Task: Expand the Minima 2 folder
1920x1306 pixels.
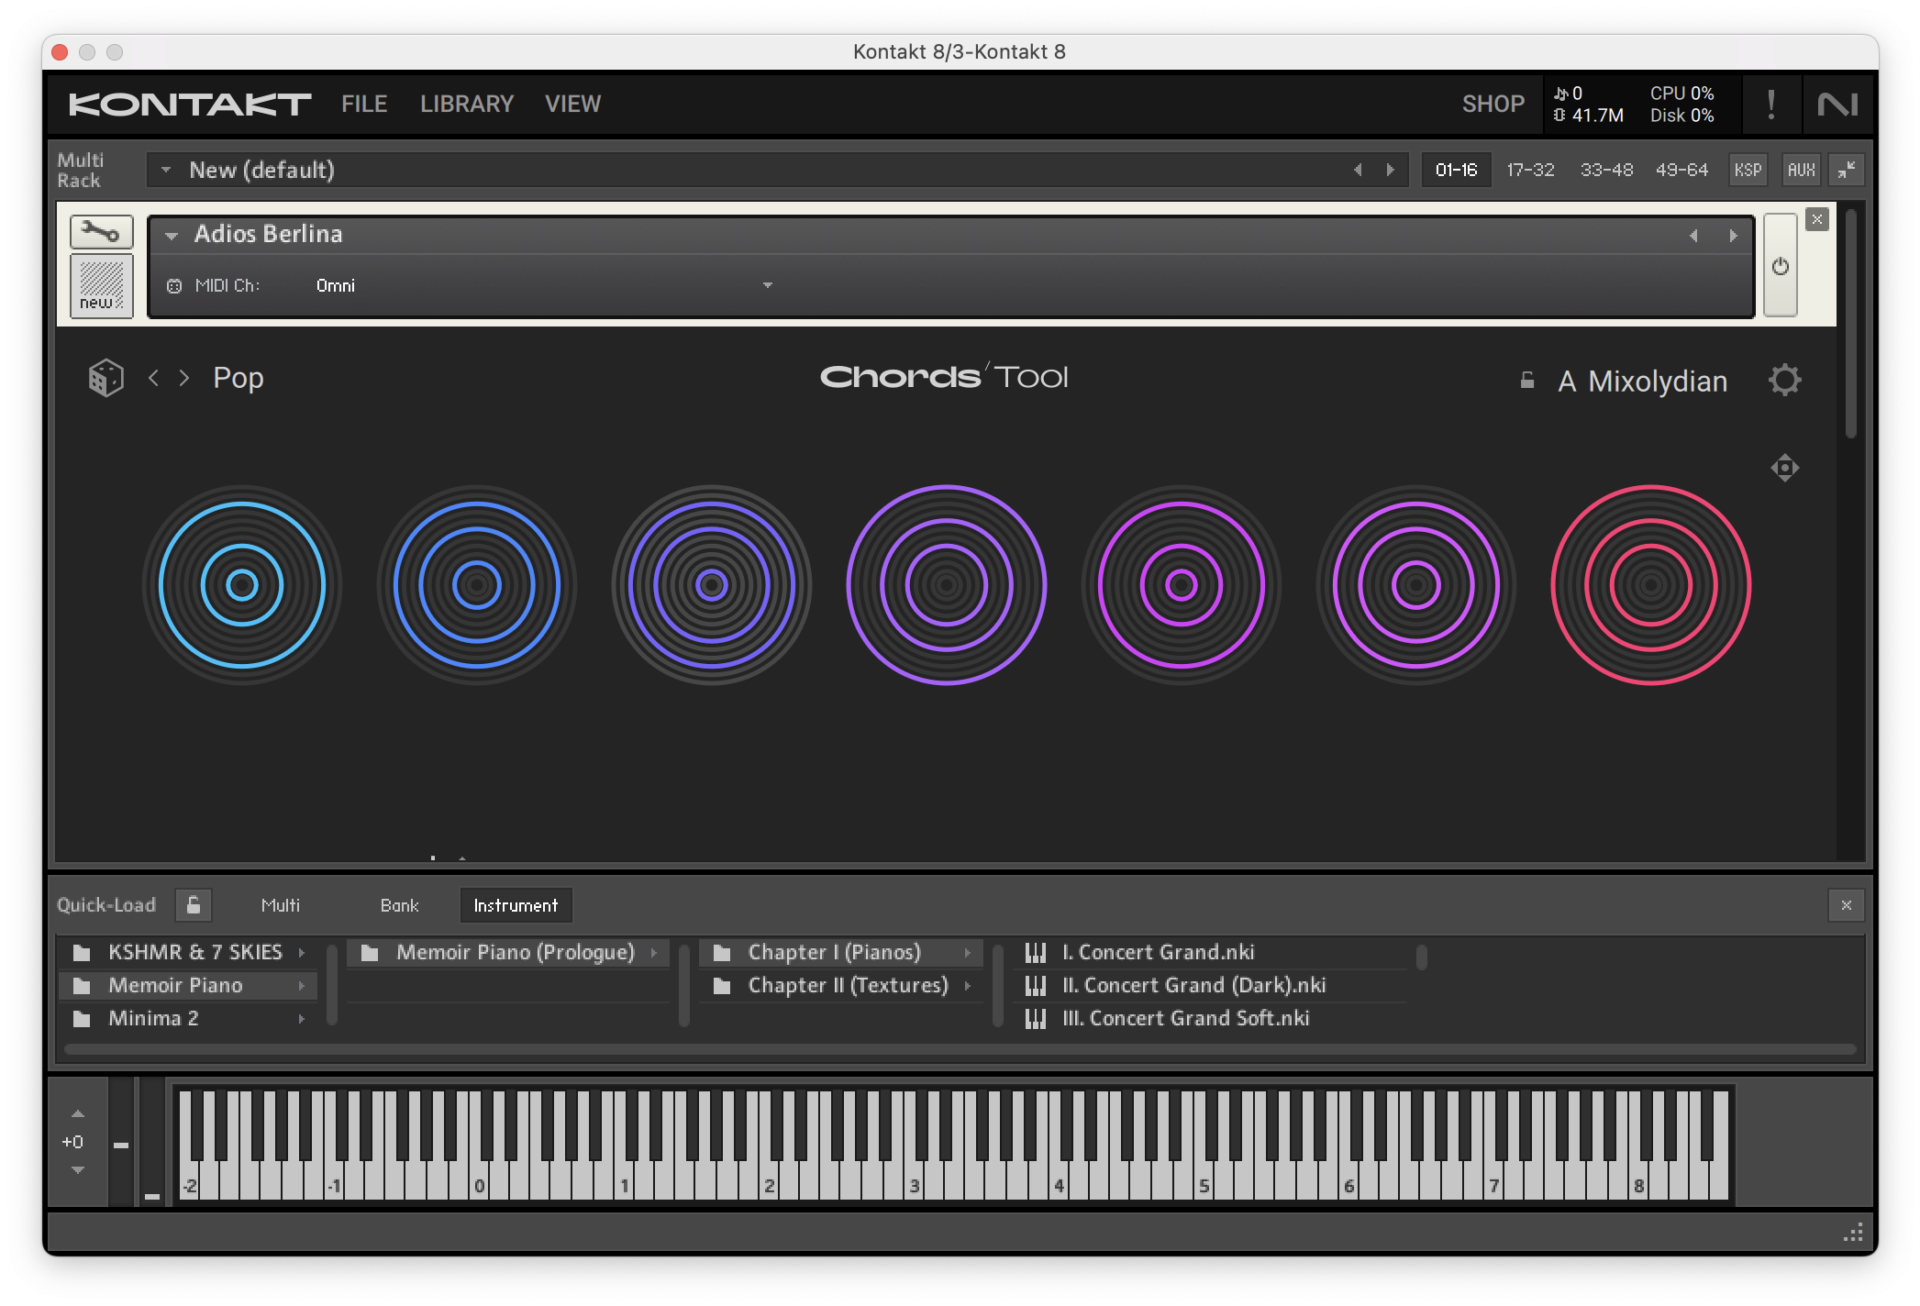Action: [188, 1018]
